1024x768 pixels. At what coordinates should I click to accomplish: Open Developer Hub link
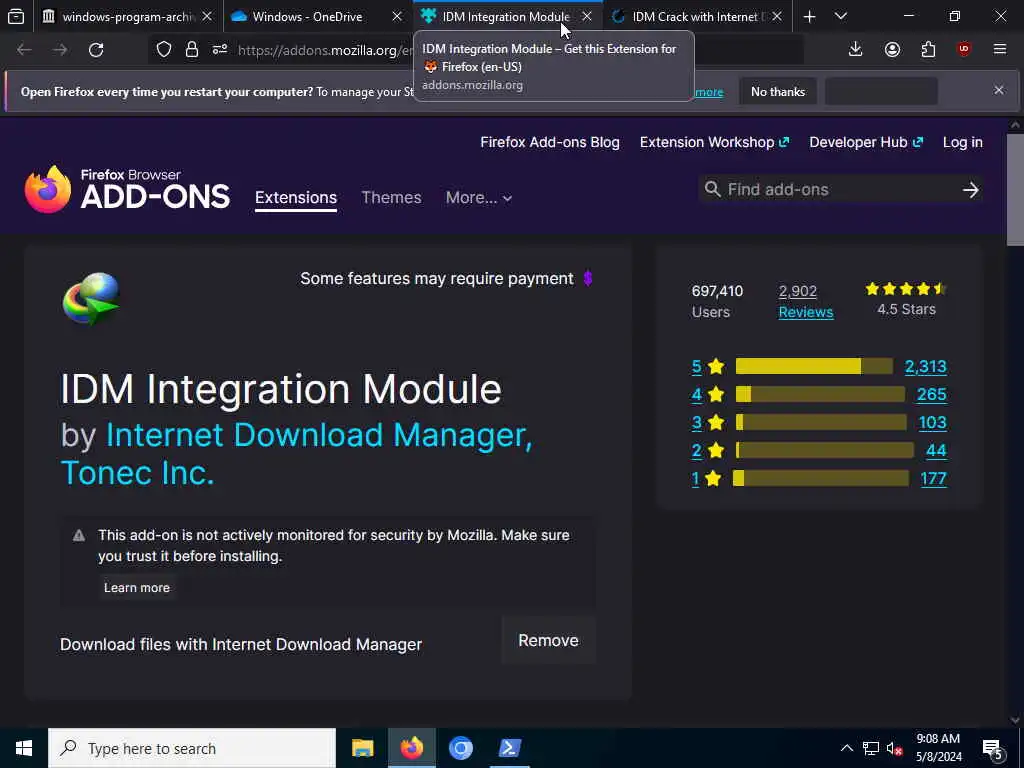[x=866, y=142]
